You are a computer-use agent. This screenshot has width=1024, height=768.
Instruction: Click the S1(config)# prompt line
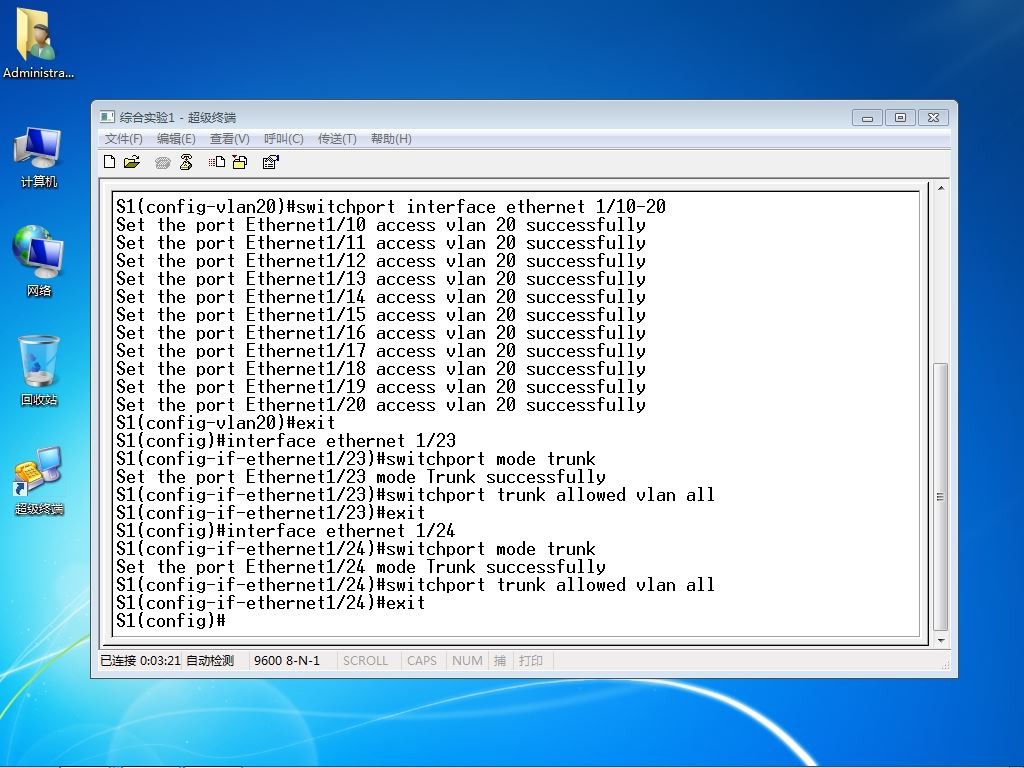click(171, 620)
